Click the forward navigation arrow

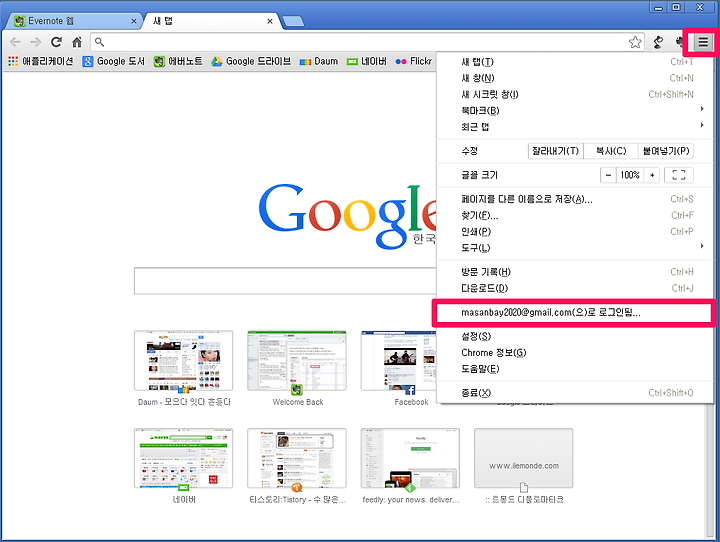tap(35, 42)
